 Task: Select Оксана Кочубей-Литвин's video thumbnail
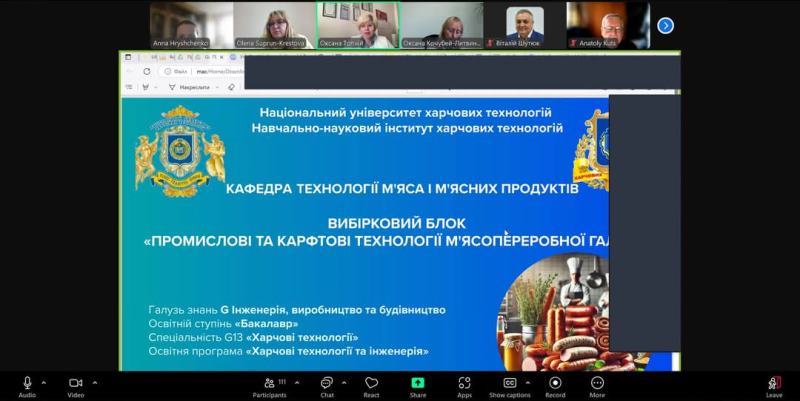coord(442,26)
